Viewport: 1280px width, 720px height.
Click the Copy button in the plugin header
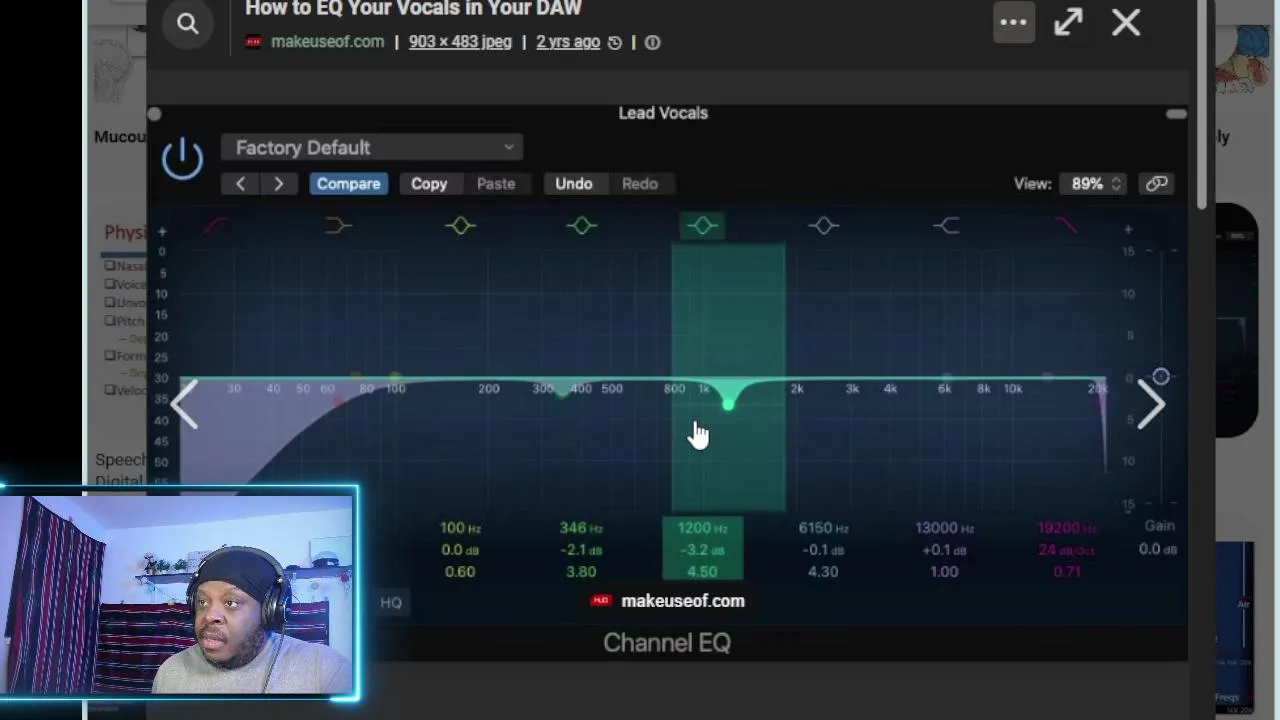(429, 184)
